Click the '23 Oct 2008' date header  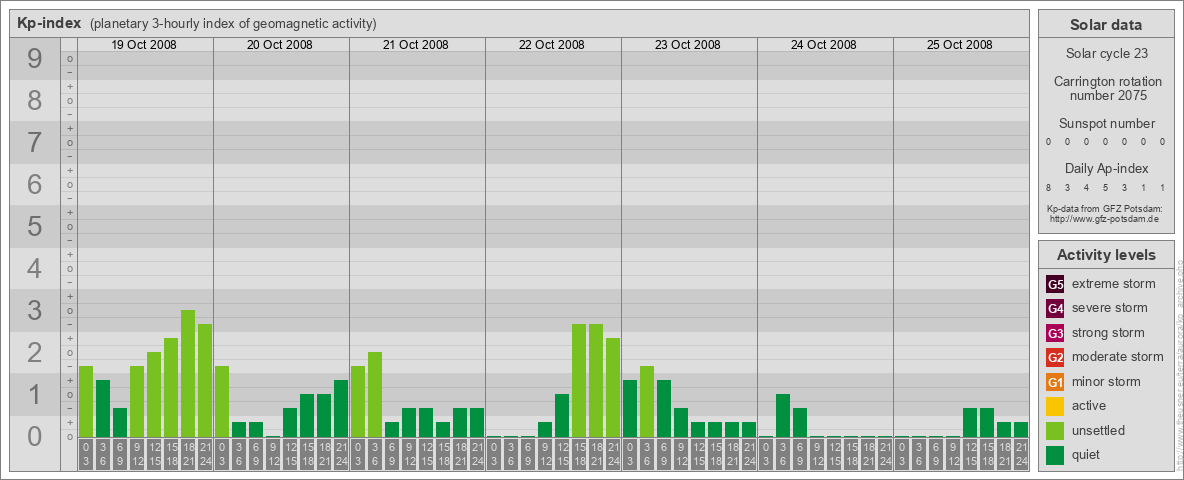tap(687, 45)
